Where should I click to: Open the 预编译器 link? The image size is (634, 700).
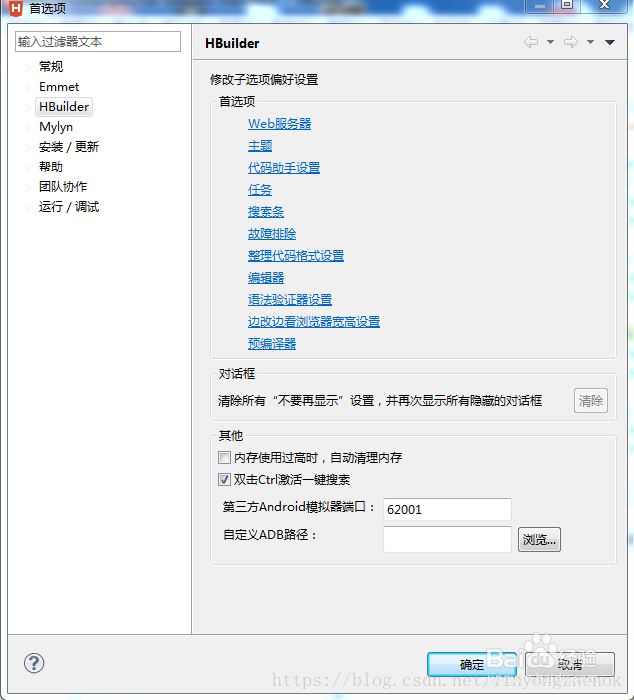pos(272,344)
